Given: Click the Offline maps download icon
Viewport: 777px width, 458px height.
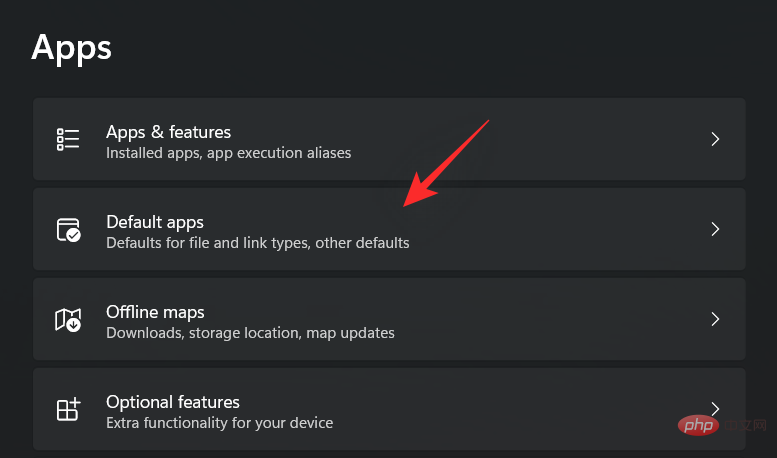Looking at the screenshot, I should (x=68, y=319).
